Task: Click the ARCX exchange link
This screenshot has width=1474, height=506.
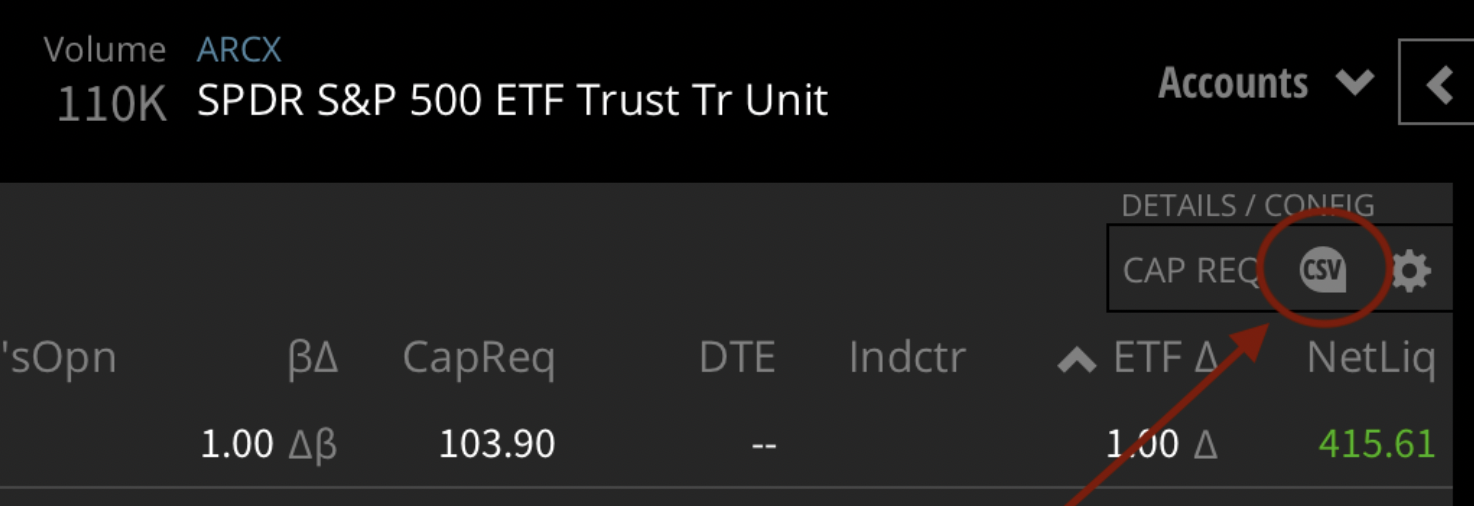Action: pos(239,49)
